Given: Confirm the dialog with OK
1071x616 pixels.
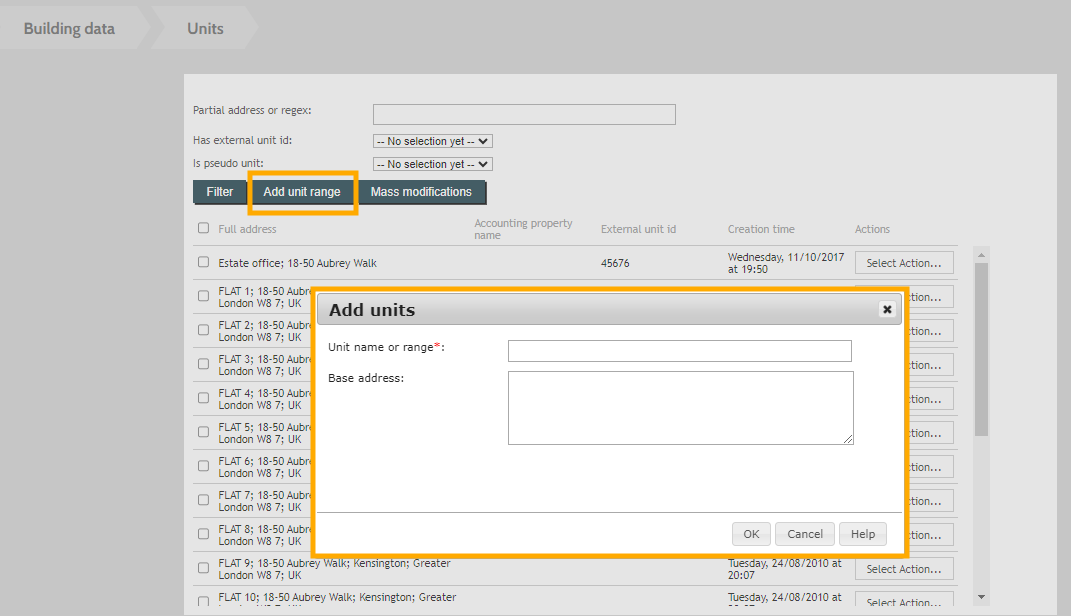Looking at the screenshot, I should coord(751,534).
